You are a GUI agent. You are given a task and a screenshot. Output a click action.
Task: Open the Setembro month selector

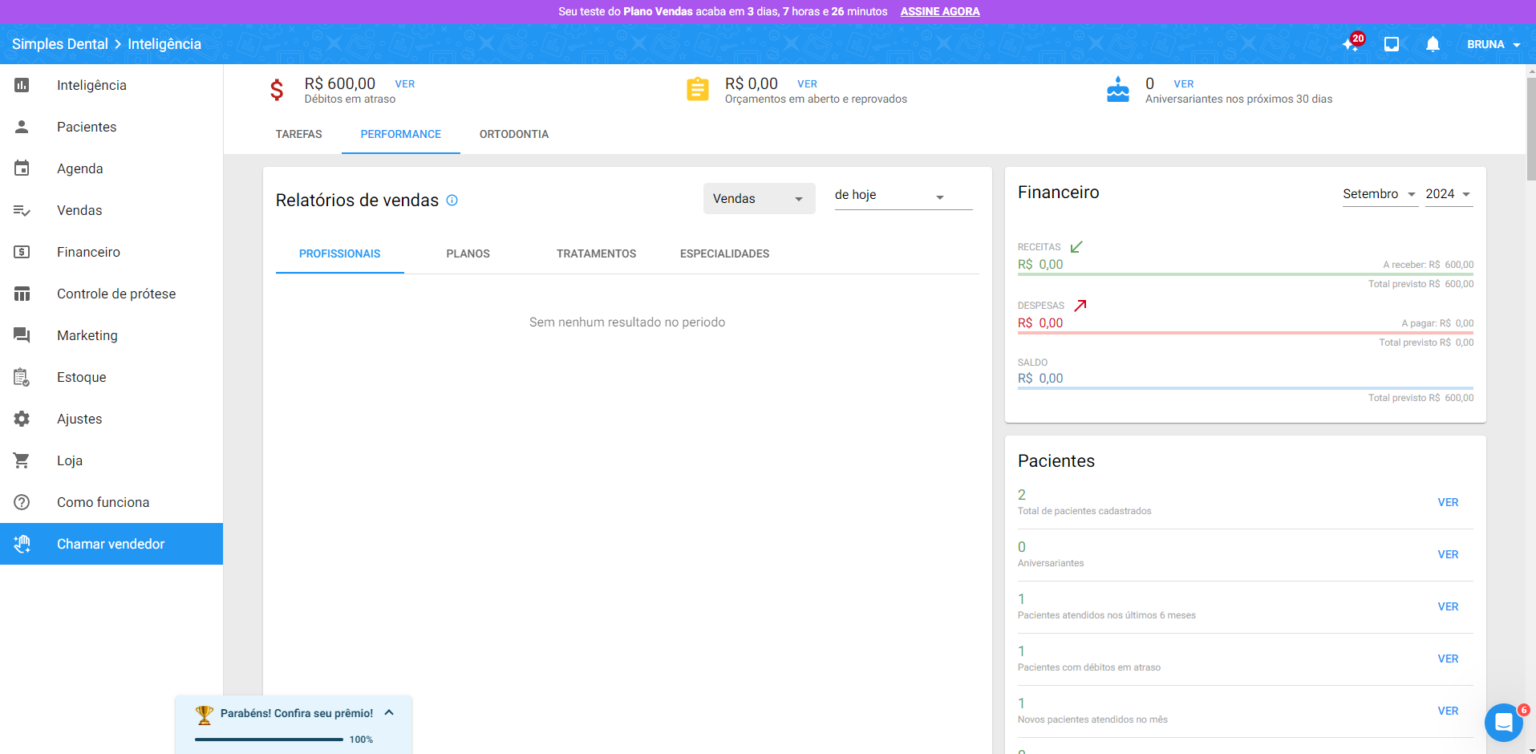tap(1380, 194)
